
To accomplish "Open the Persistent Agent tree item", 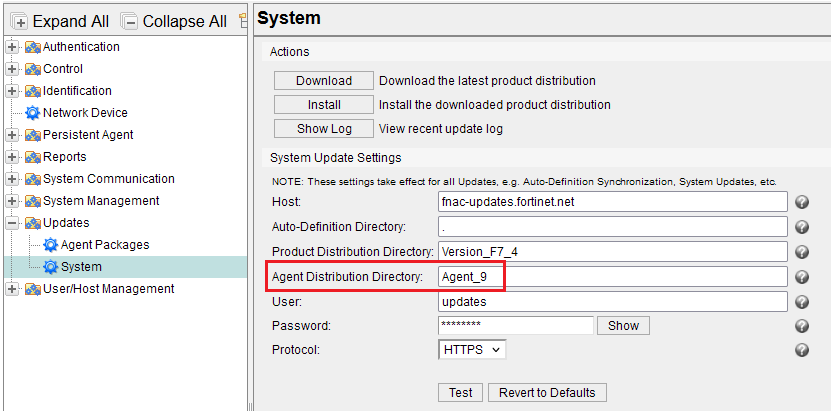I will coord(88,135).
